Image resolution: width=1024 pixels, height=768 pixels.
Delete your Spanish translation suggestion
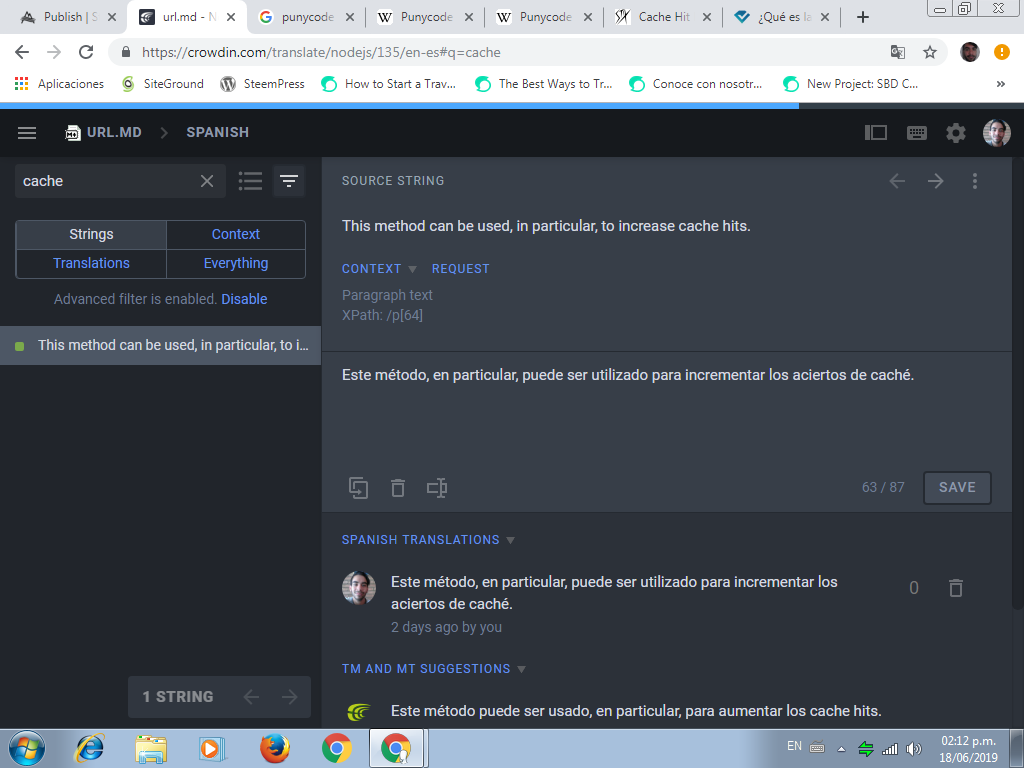pyautogui.click(x=955, y=588)
